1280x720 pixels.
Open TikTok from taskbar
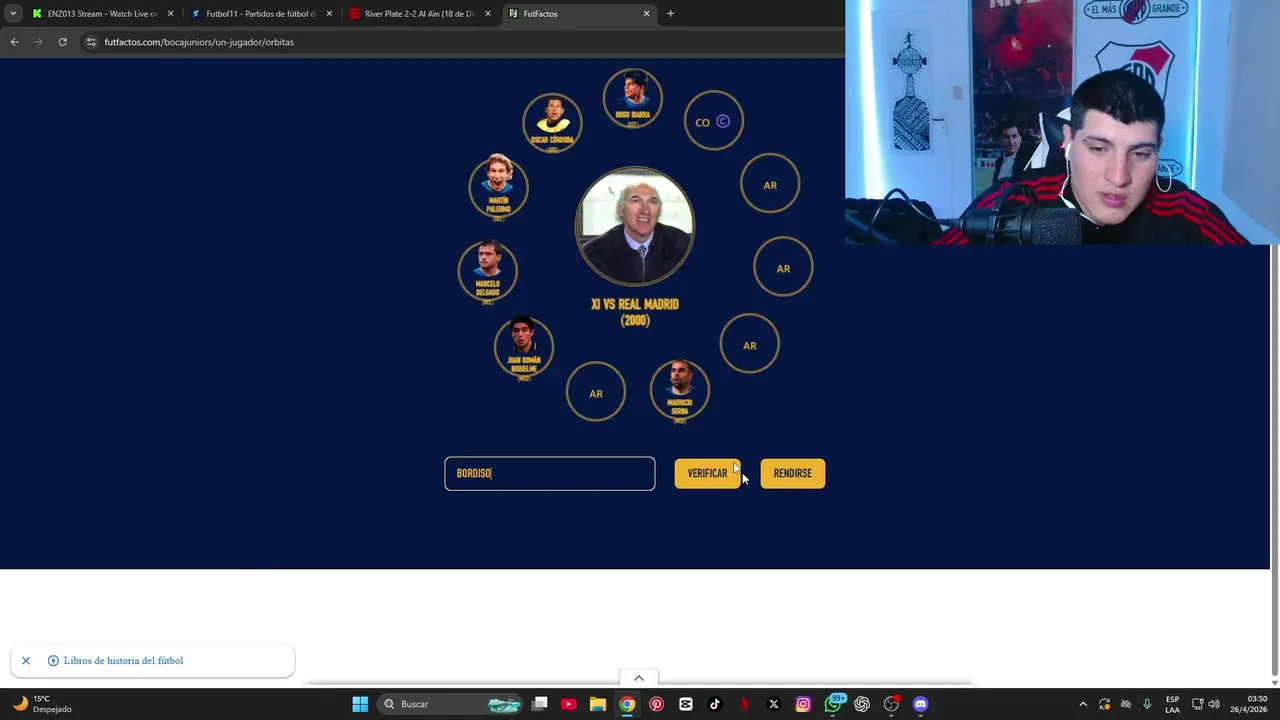coord(715,704)
